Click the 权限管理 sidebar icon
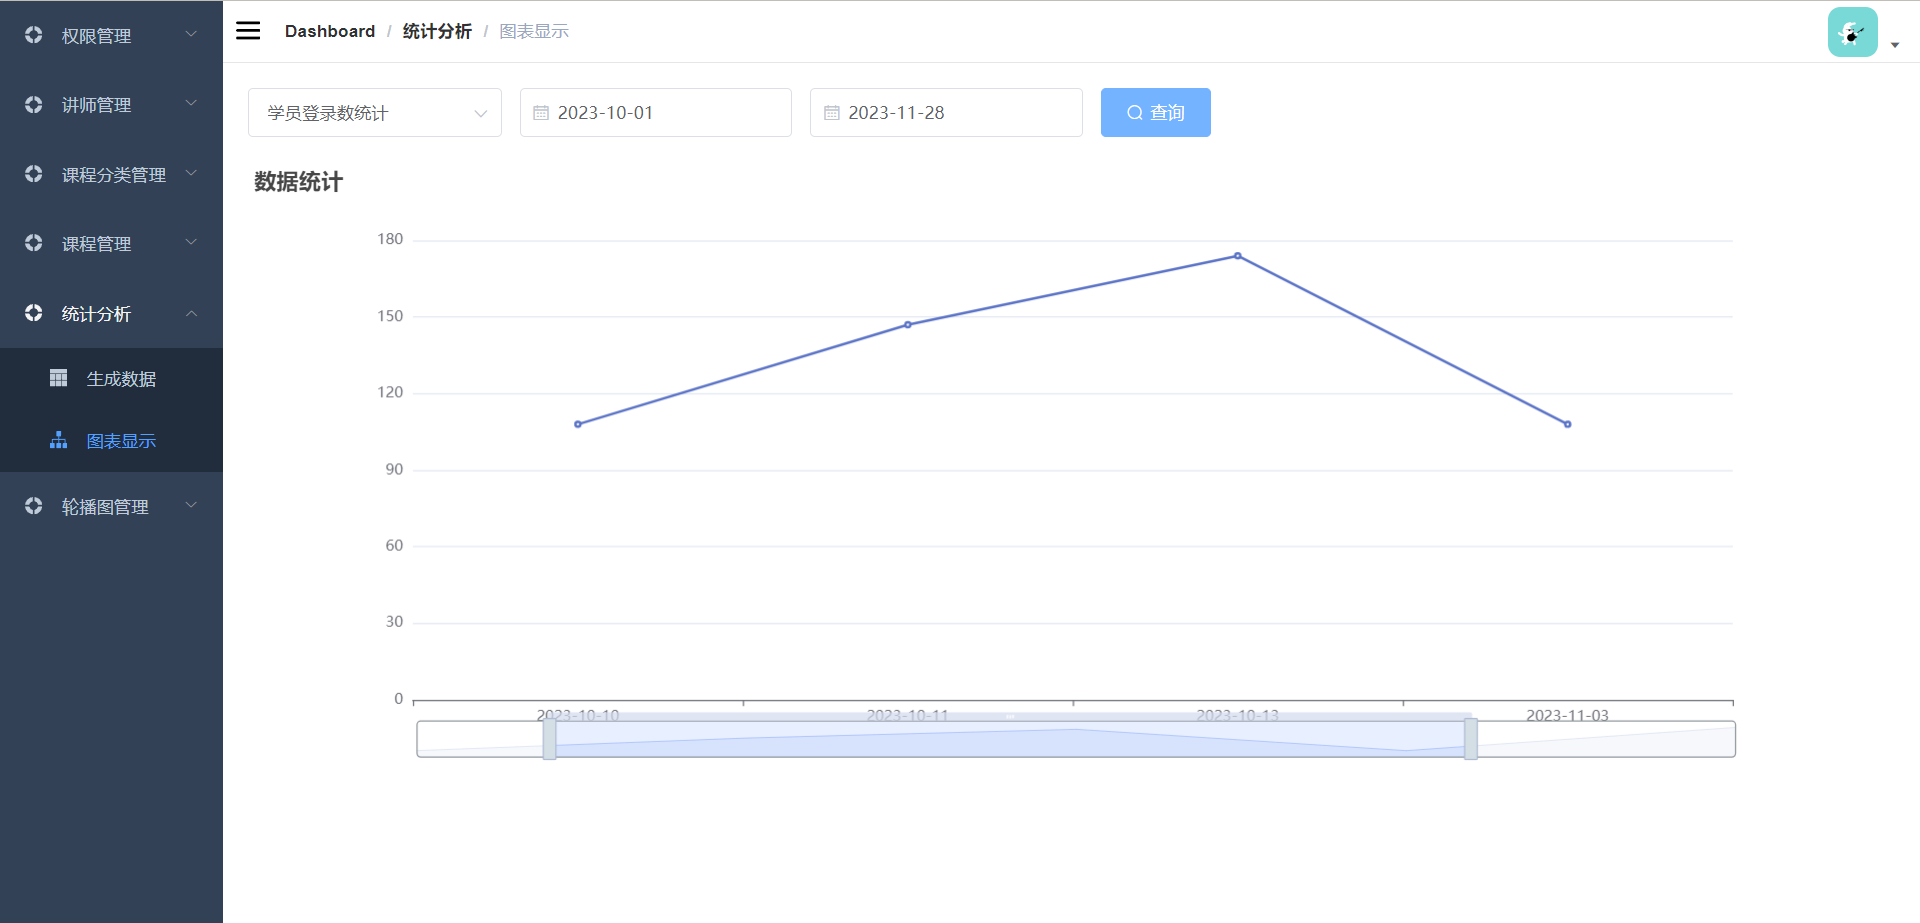1920x923 pixels. point(34,35)
